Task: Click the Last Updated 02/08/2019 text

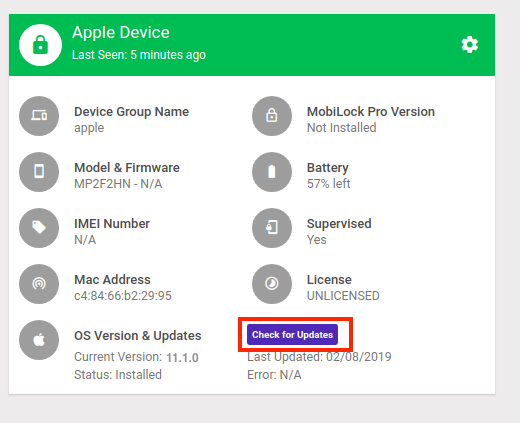Action: (x=319, y=357)
